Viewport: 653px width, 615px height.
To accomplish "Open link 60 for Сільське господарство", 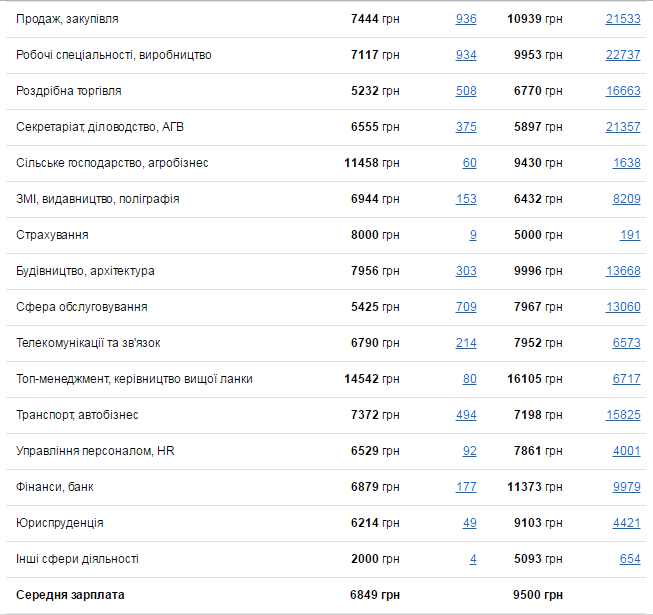I will coord(469,163).
